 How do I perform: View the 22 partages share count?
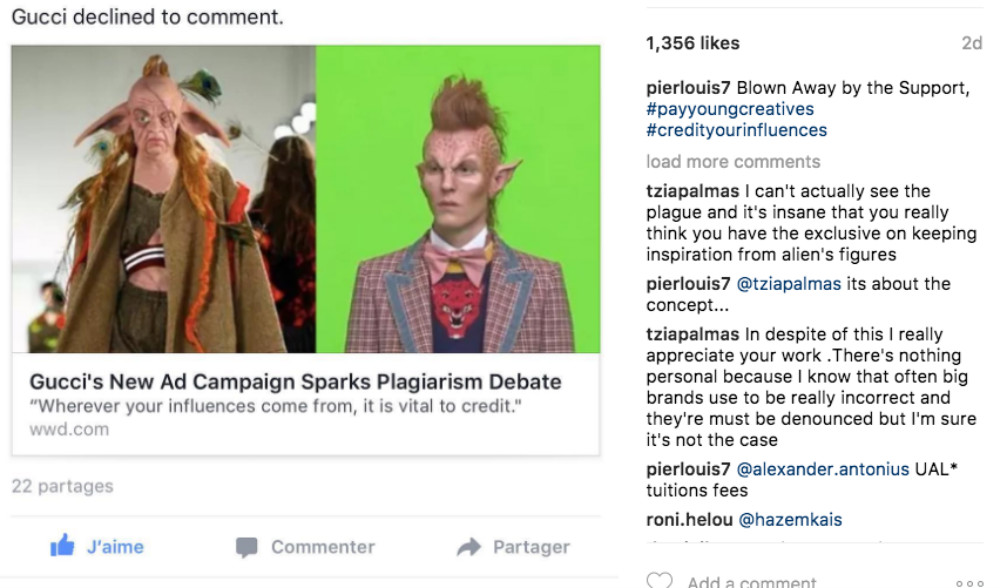(62, 486)
